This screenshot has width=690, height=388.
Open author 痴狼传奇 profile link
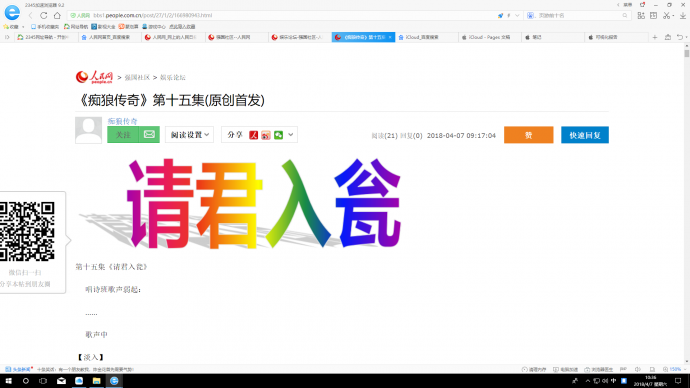click(123, 121)
